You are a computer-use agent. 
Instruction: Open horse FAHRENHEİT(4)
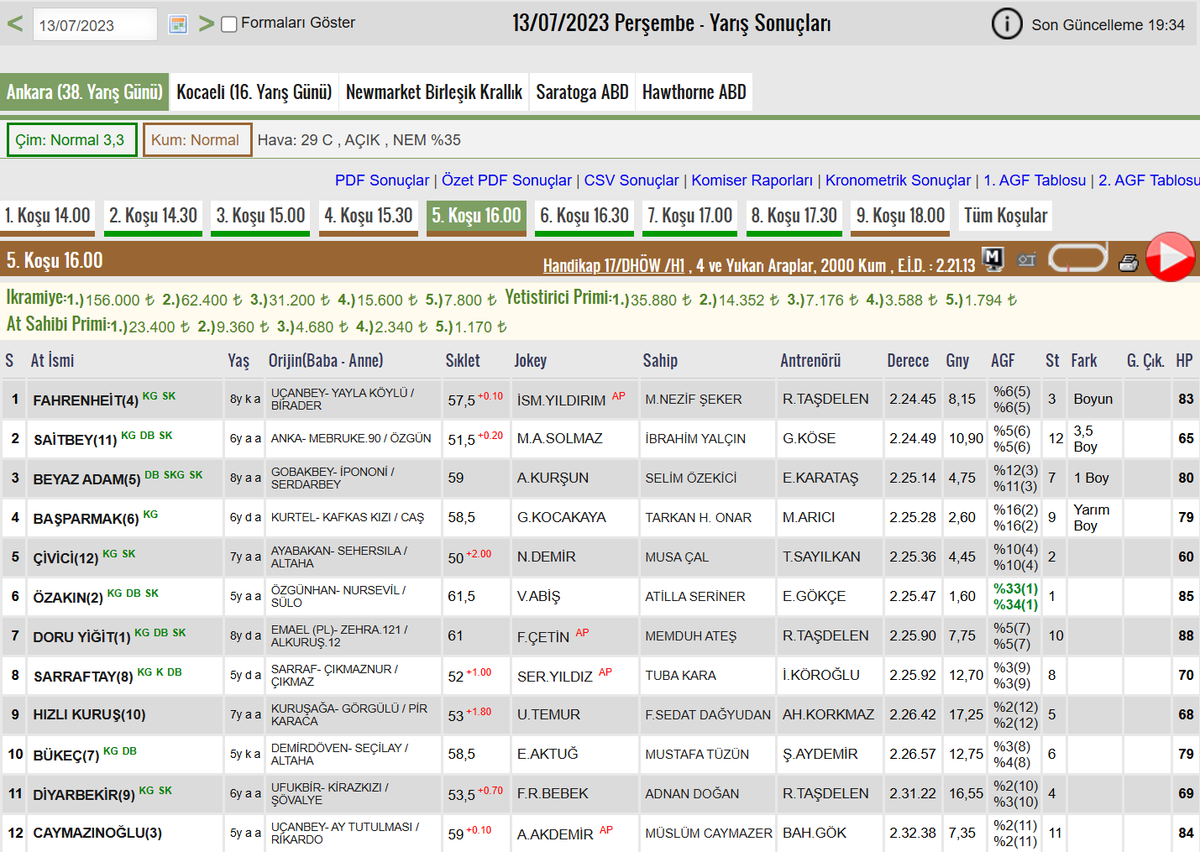pos(86,400)
